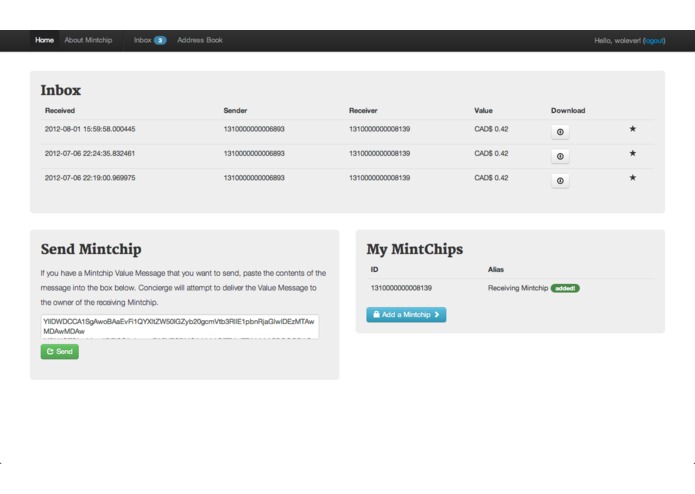Screen dimensions: 695x494
Task: Click the Add a Mintchip button
Action: click(406, 315)
